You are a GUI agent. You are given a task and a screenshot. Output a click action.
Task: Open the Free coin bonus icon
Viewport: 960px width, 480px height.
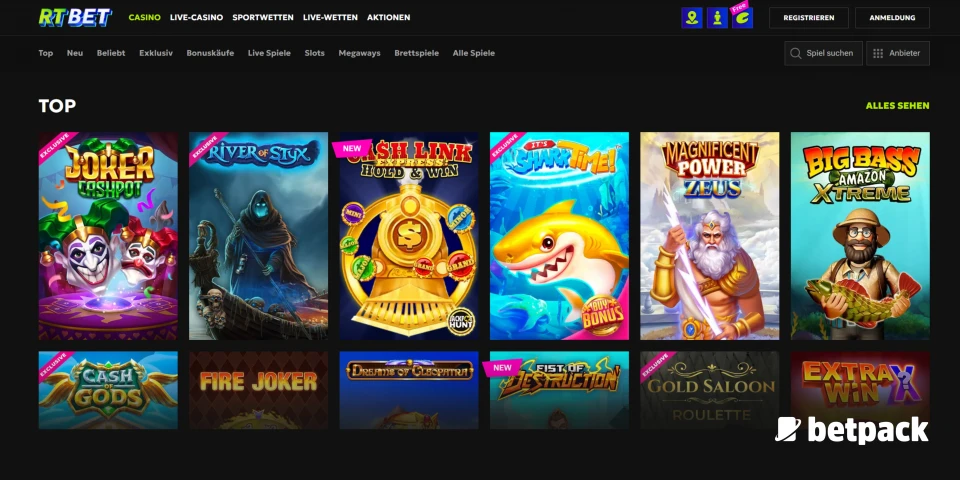742,18
